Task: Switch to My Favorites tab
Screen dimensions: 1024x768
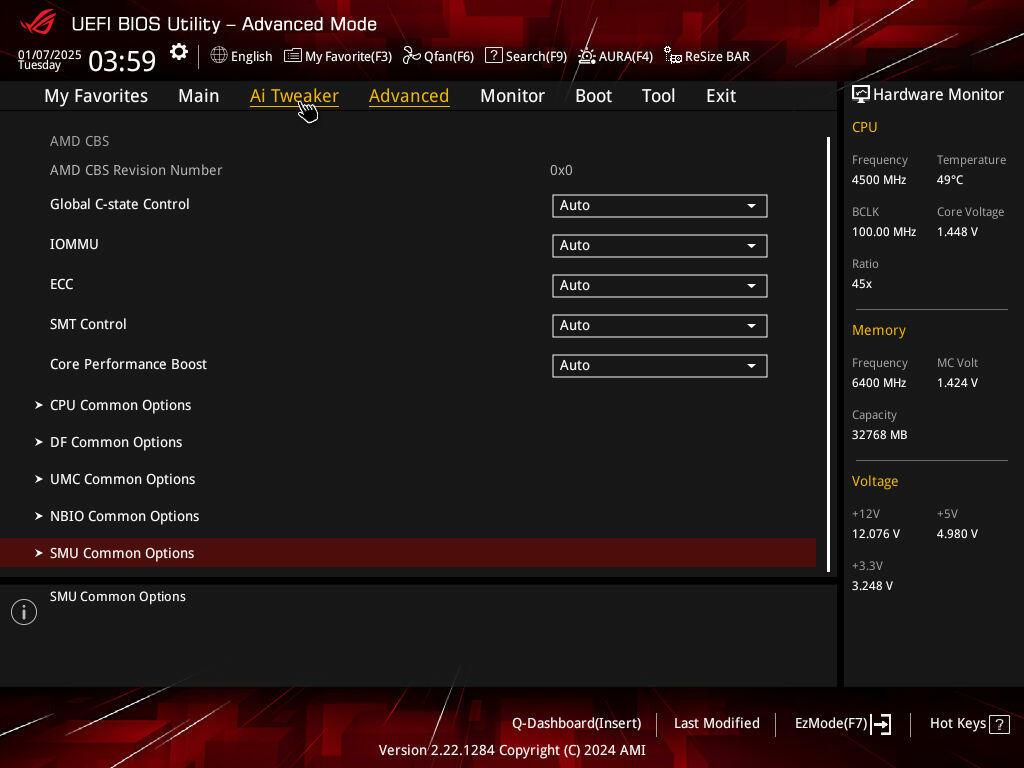Action: click(96, 96)
